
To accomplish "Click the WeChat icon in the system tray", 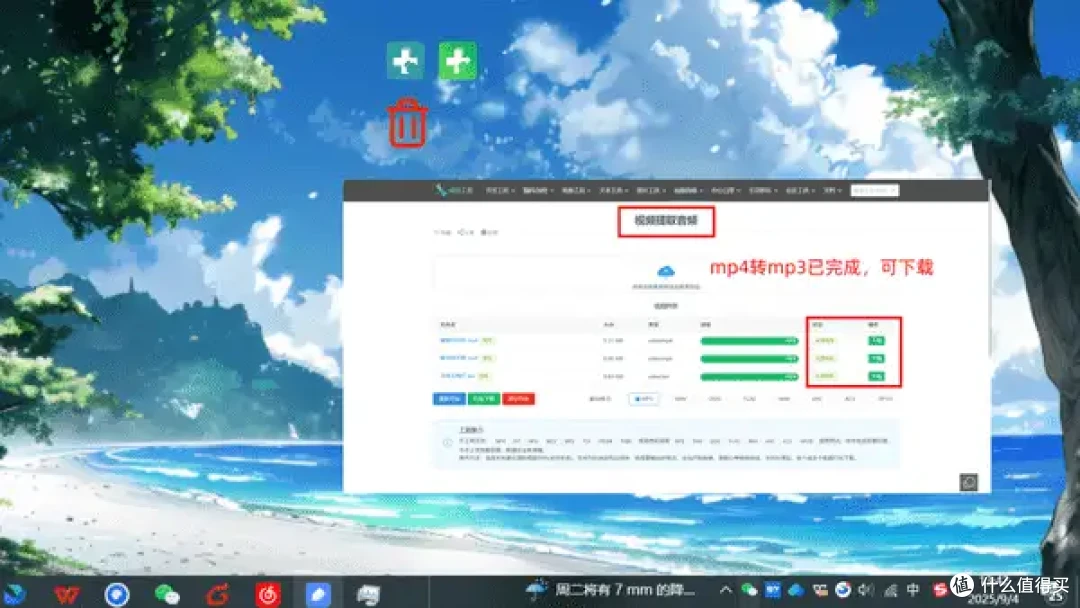I will point(749,589).
